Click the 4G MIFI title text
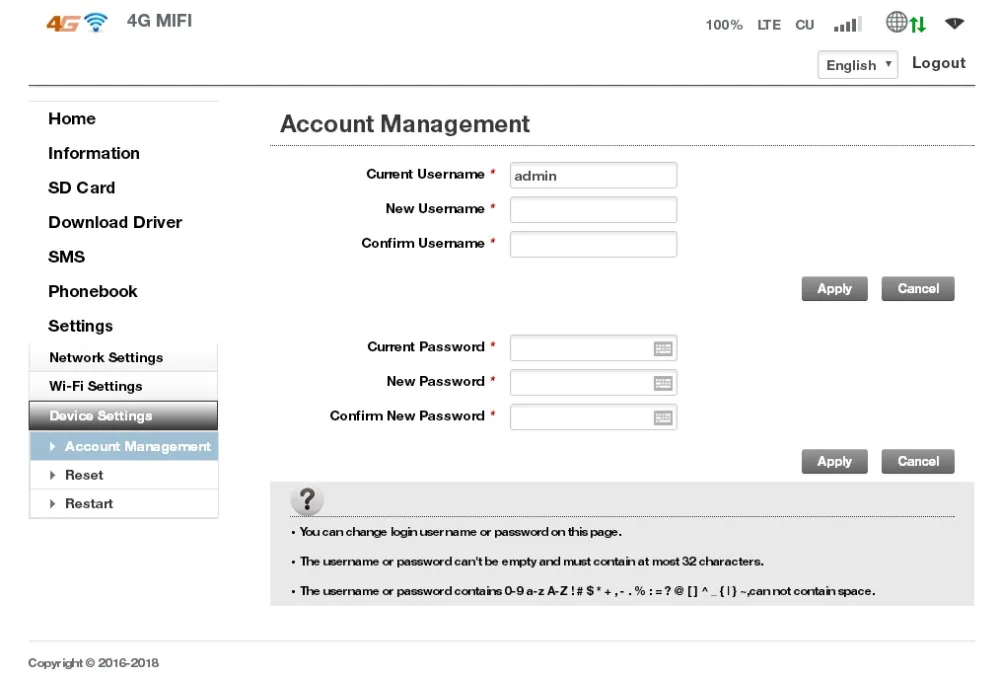The image size is (1000, 678). 159,21
